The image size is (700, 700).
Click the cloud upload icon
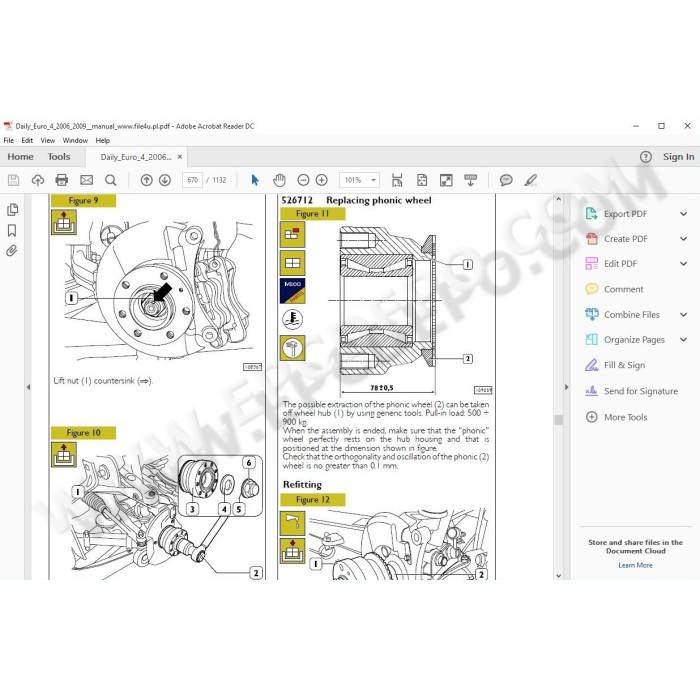38,180
